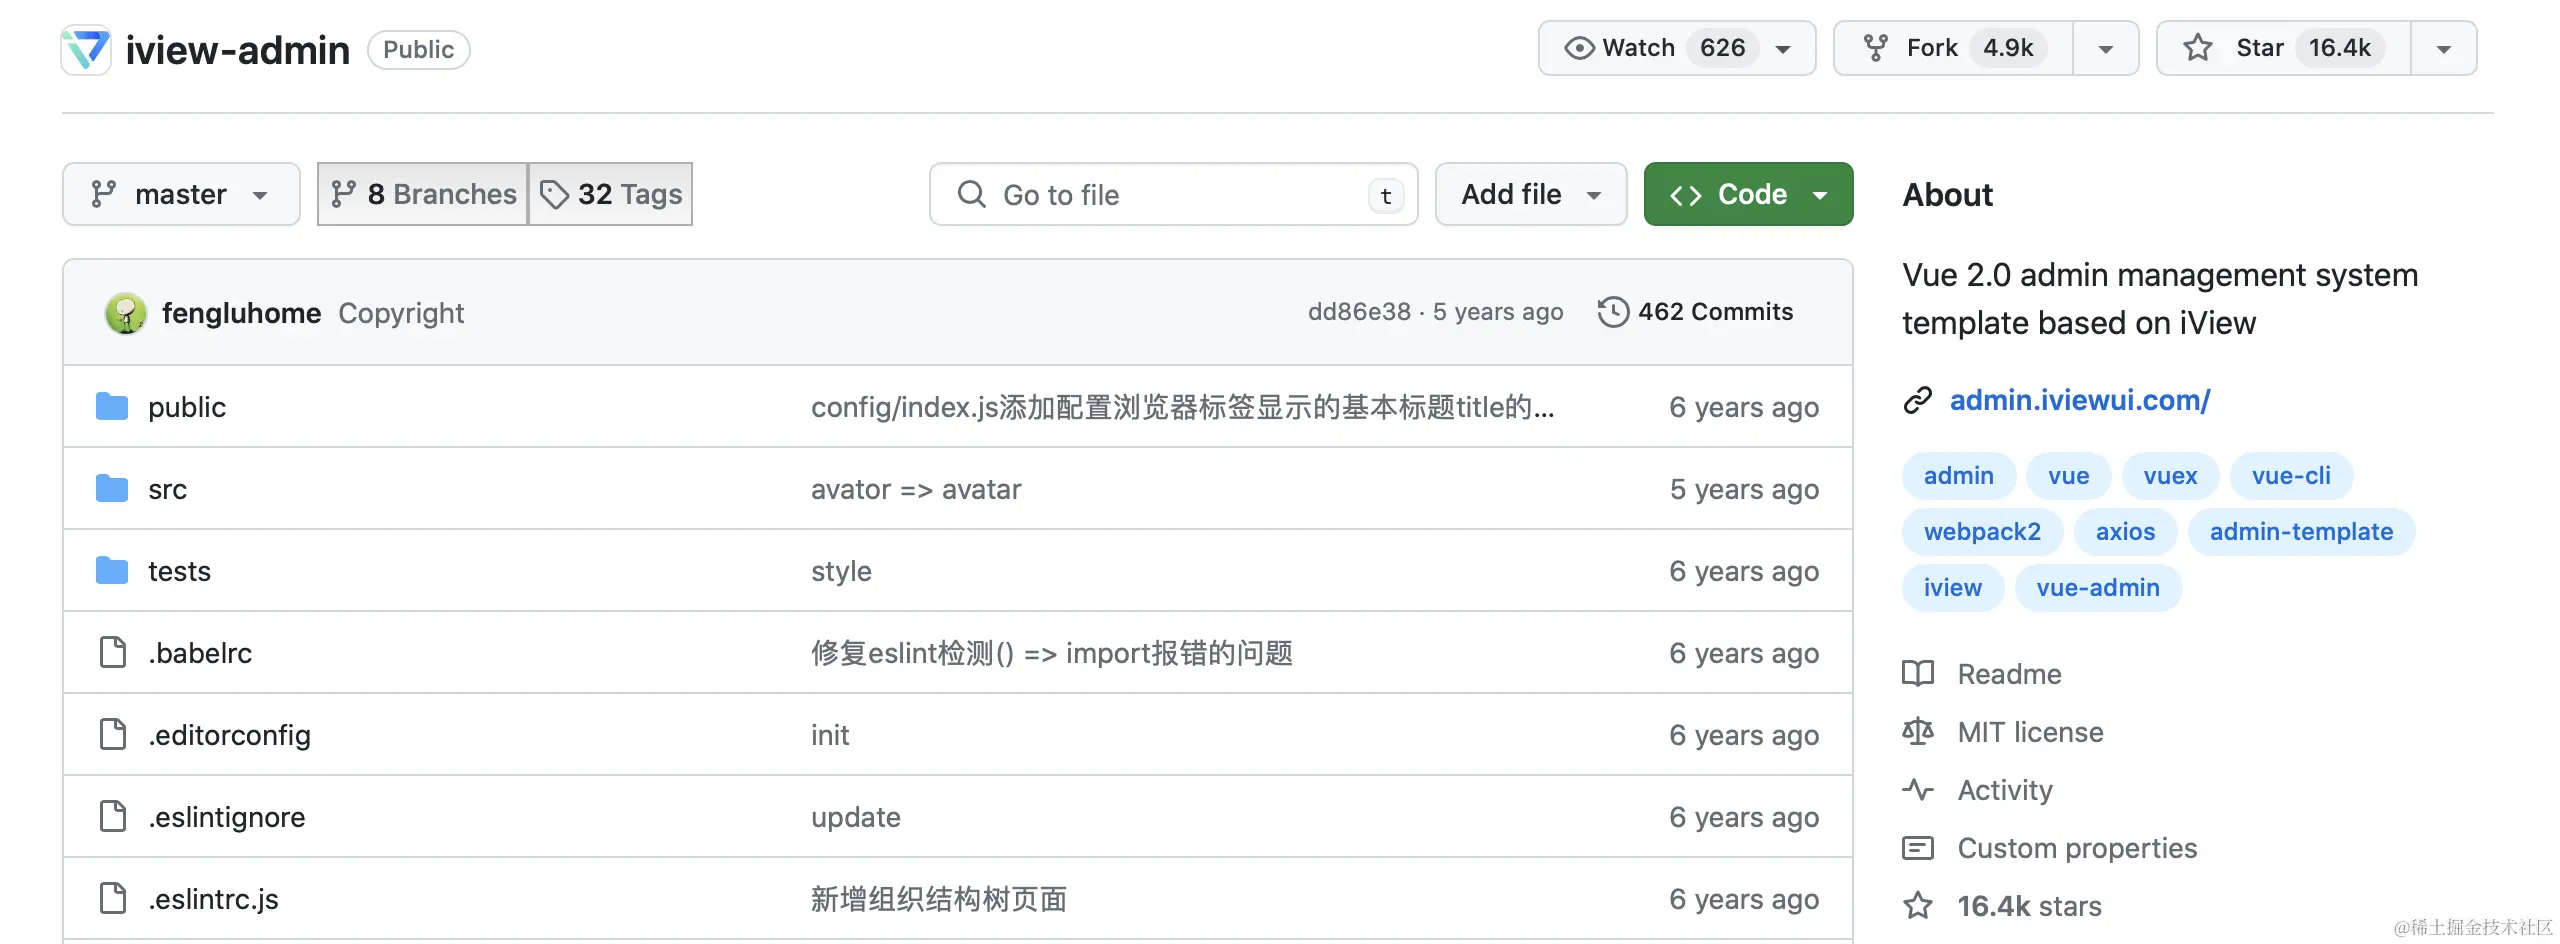Open the public folder name
This screenshot has width=2560, height=944.
click(x=187, y=407)
